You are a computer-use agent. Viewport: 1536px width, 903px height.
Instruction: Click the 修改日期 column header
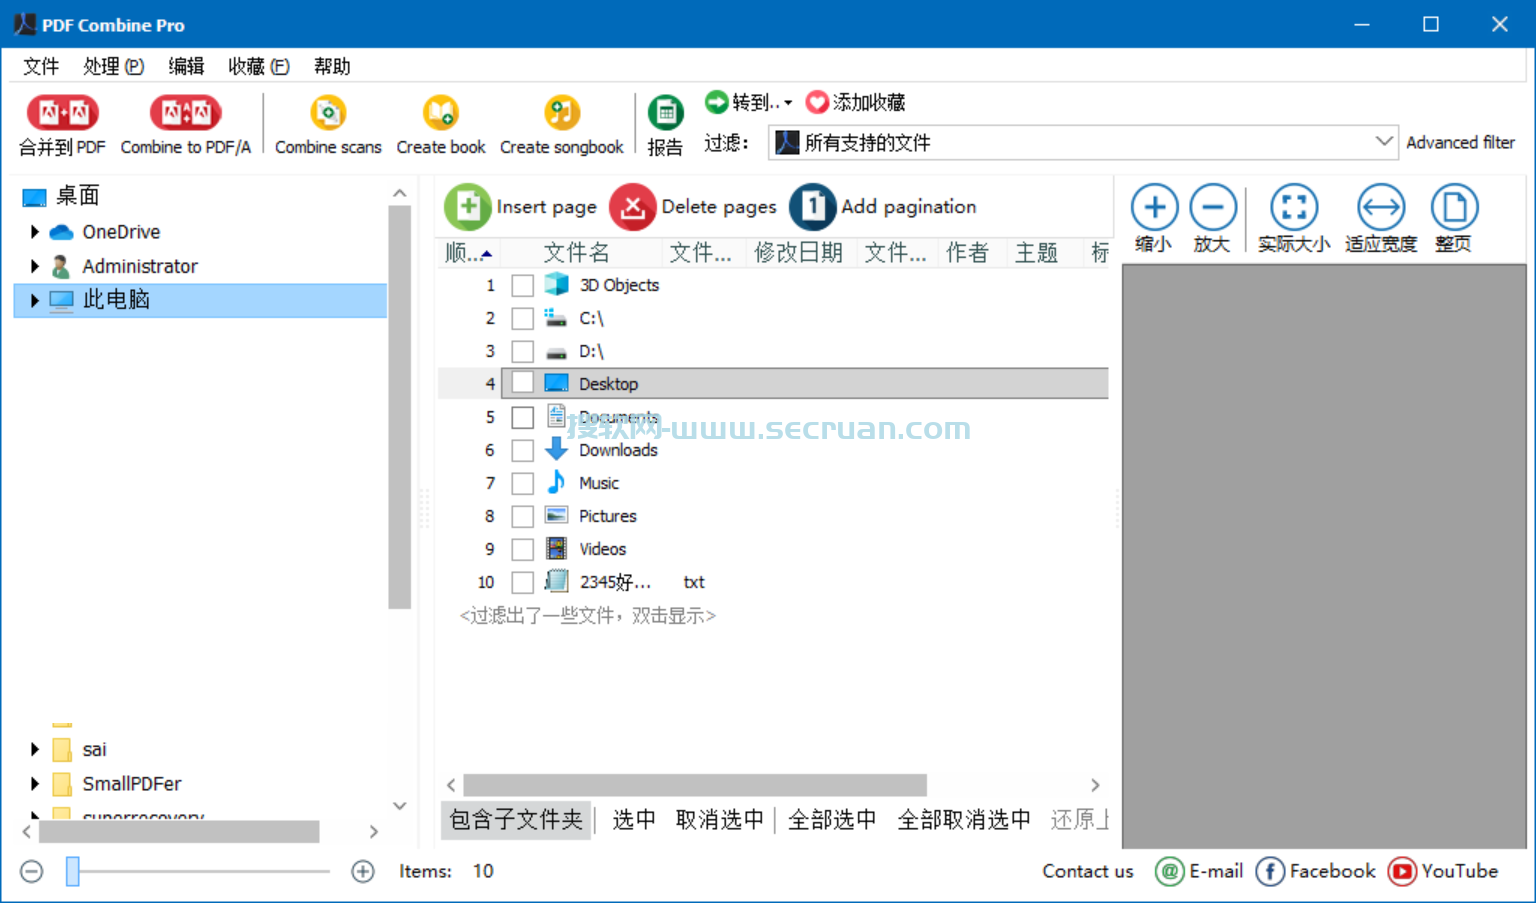pos(798,253)
